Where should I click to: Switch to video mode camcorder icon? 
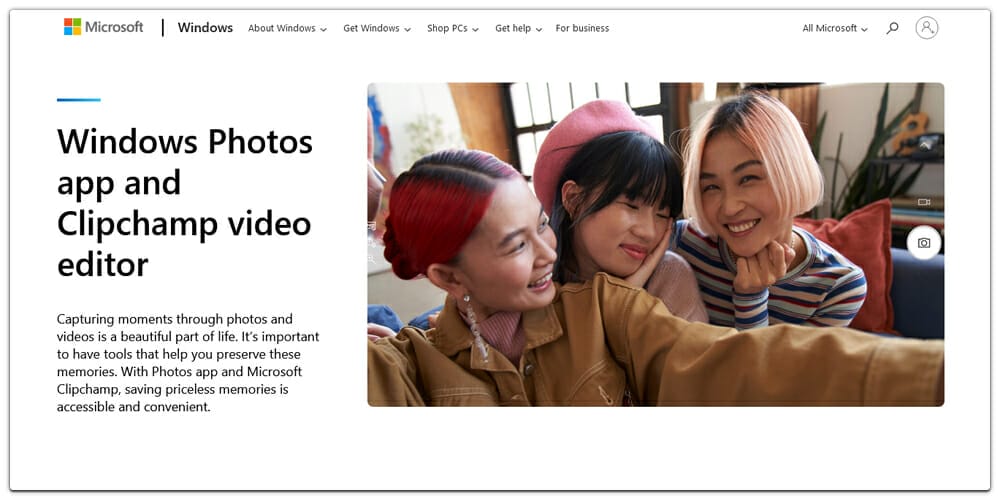tap(923, 202)
